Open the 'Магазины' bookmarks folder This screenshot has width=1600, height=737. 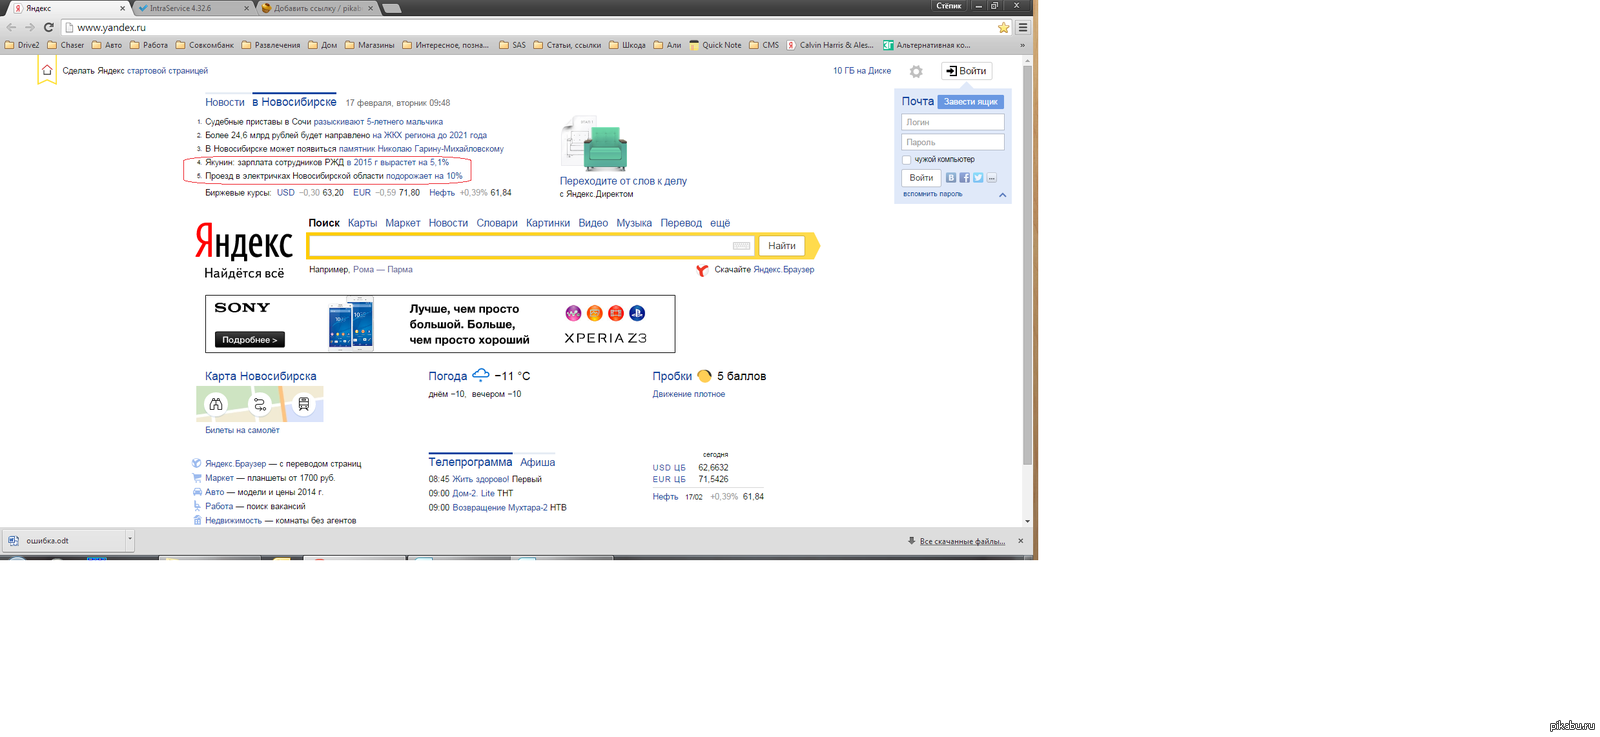369,45
